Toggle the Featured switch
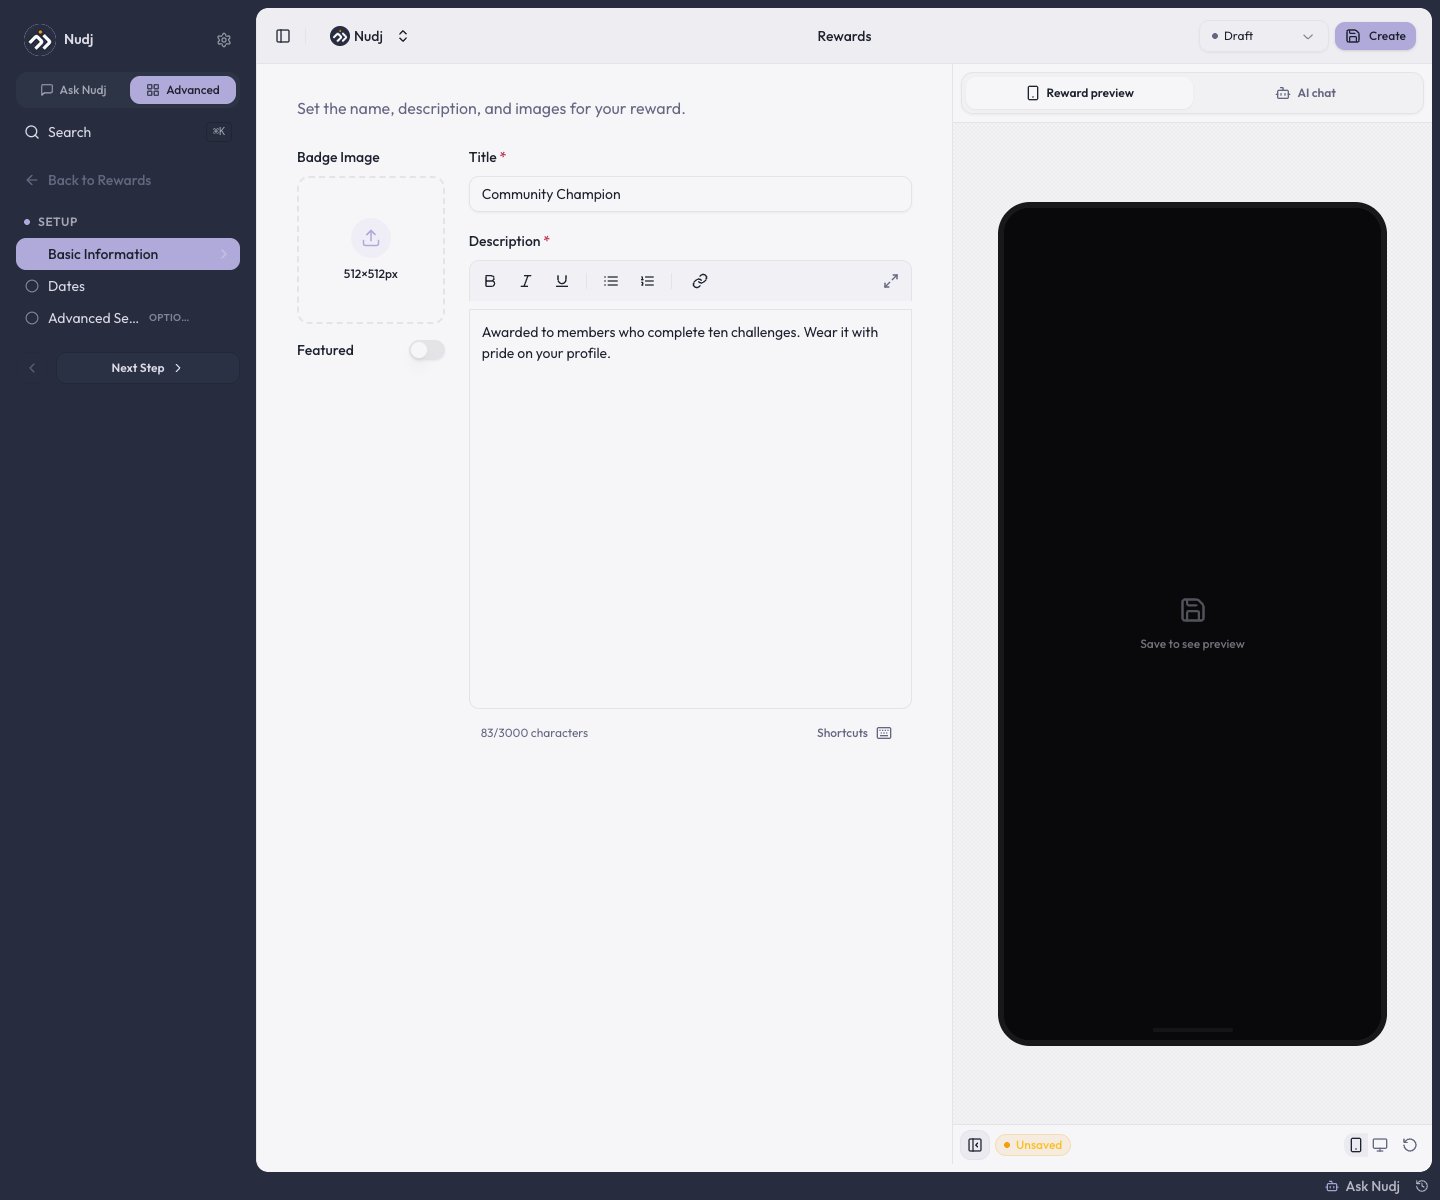 (427, 350)
